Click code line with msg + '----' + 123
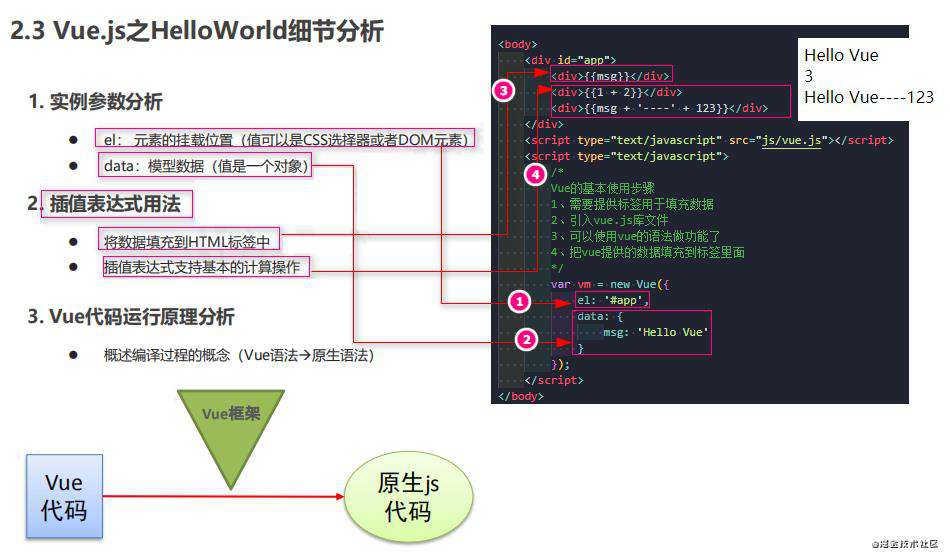The width and height of the screenshot is (950, 559). click(x=659, y=108)
